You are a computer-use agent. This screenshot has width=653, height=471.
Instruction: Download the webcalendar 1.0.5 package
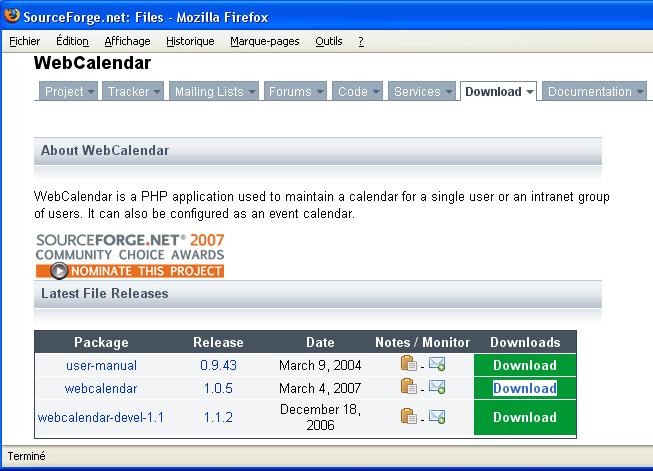[x=525, y=388]
